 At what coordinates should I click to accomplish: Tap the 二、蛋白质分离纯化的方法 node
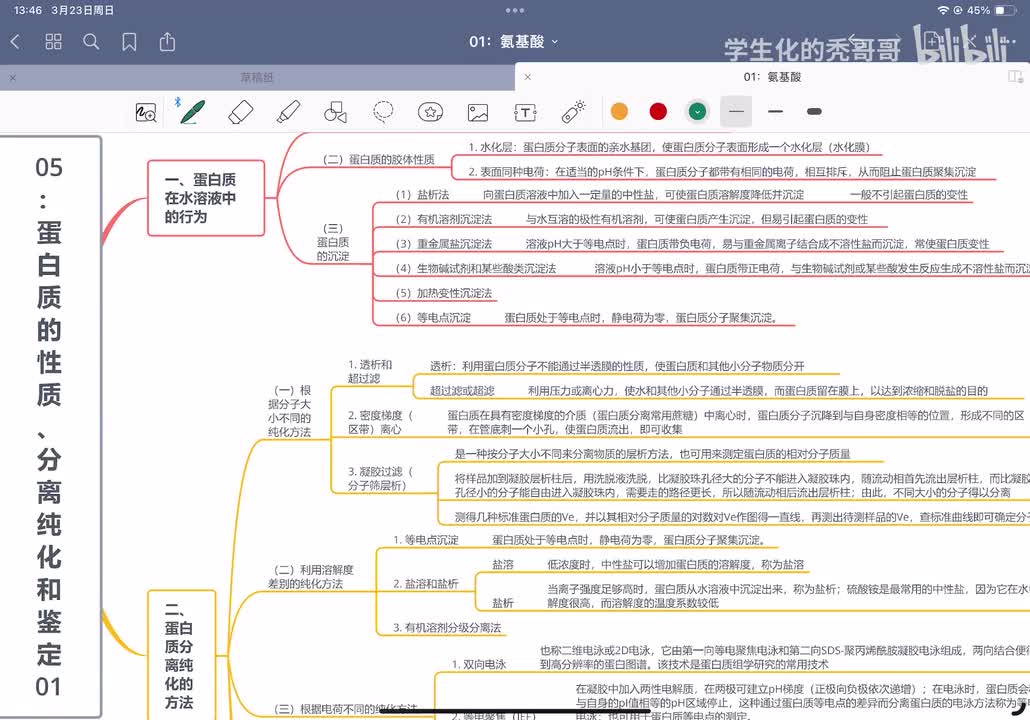click(182, 655)
